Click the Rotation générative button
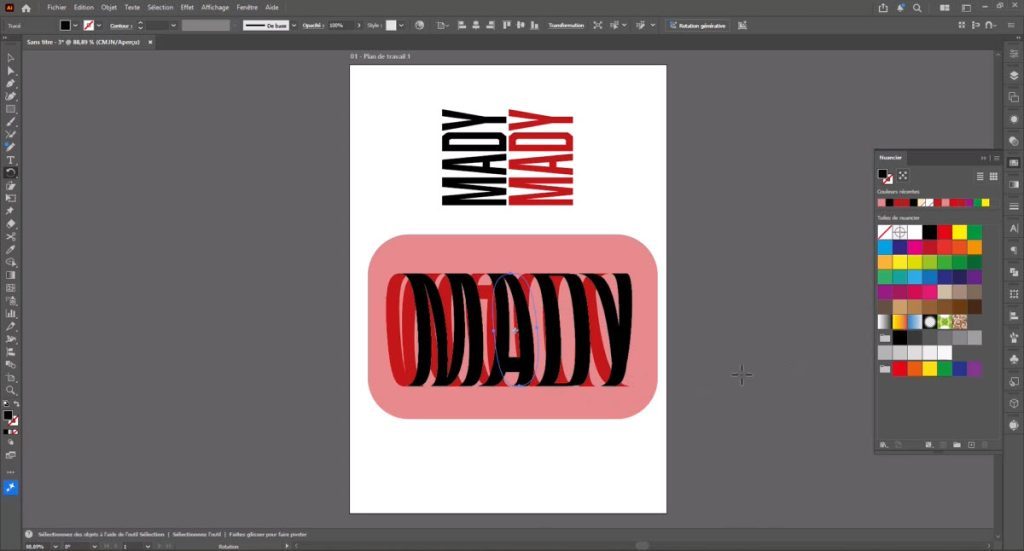The width and height of the screenshot is (1024, 551). (698, 25)
